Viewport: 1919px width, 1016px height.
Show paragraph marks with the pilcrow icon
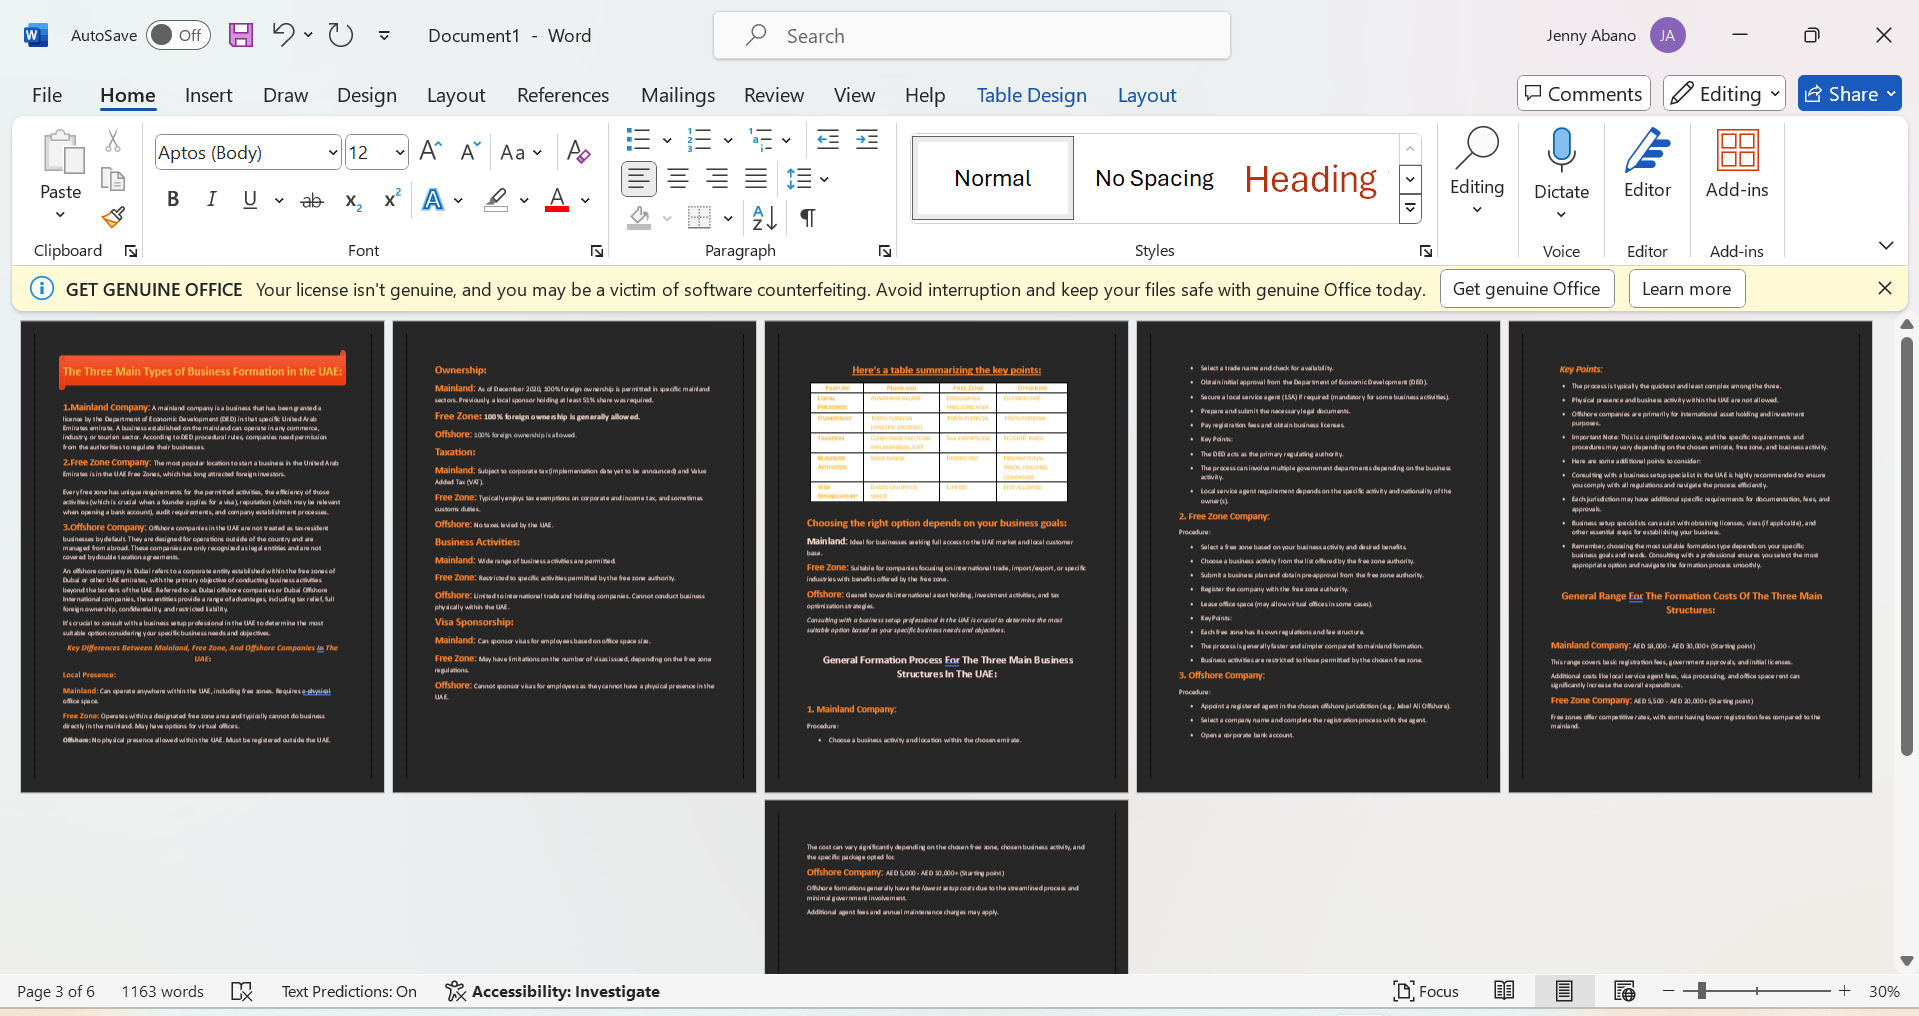pos(808,217)
